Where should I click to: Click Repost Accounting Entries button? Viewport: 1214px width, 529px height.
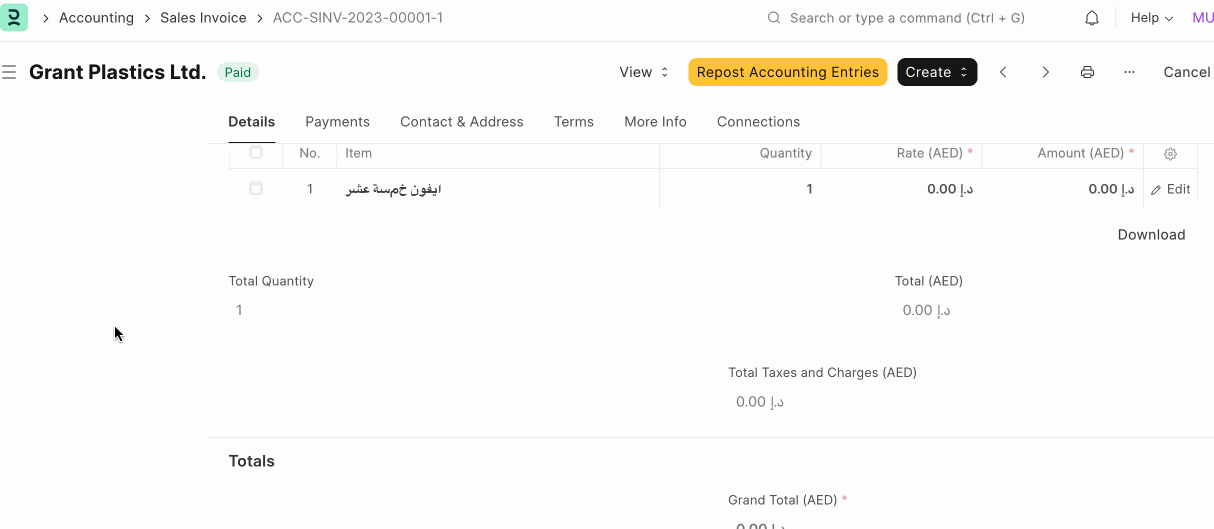point(787,72)
